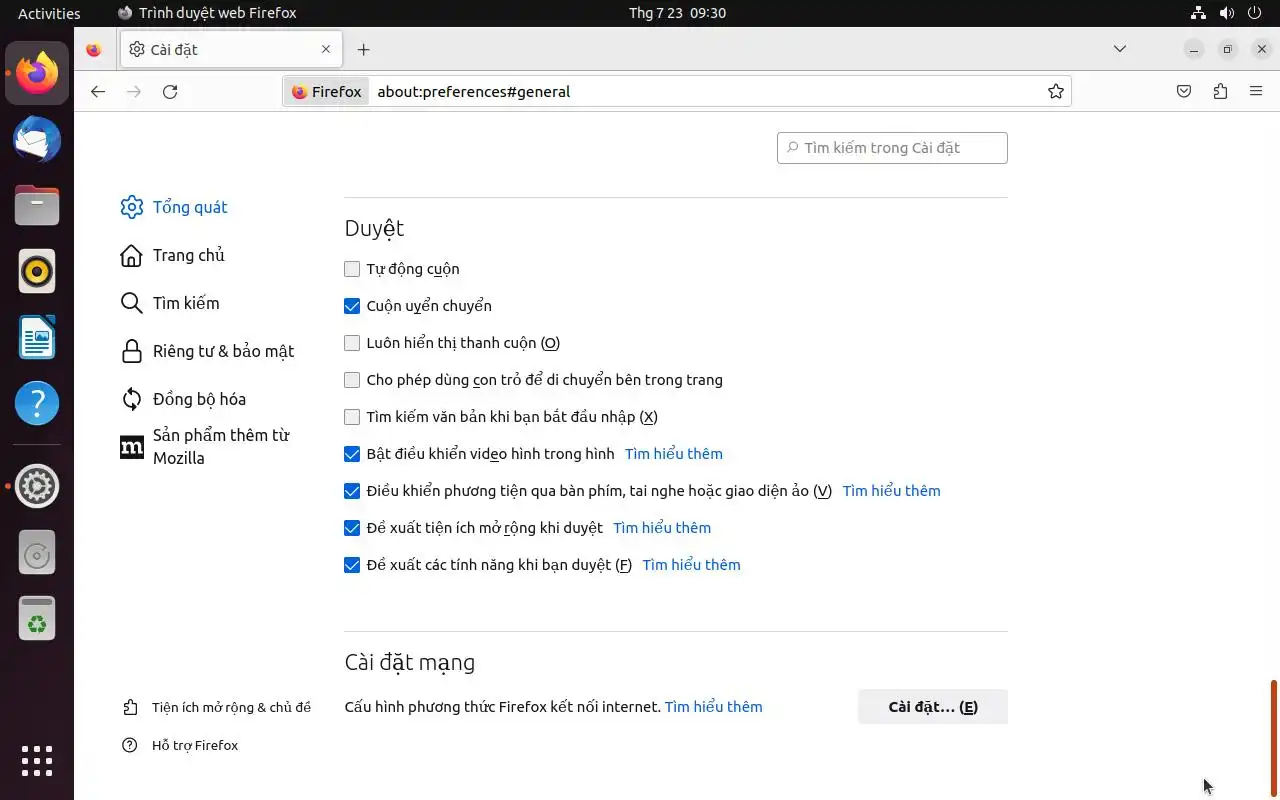Image resolution: width=1280 pixels, height=800 pixels.
Task: Open the Firefox hamburger menu
Action: (x=1256, y=92)
